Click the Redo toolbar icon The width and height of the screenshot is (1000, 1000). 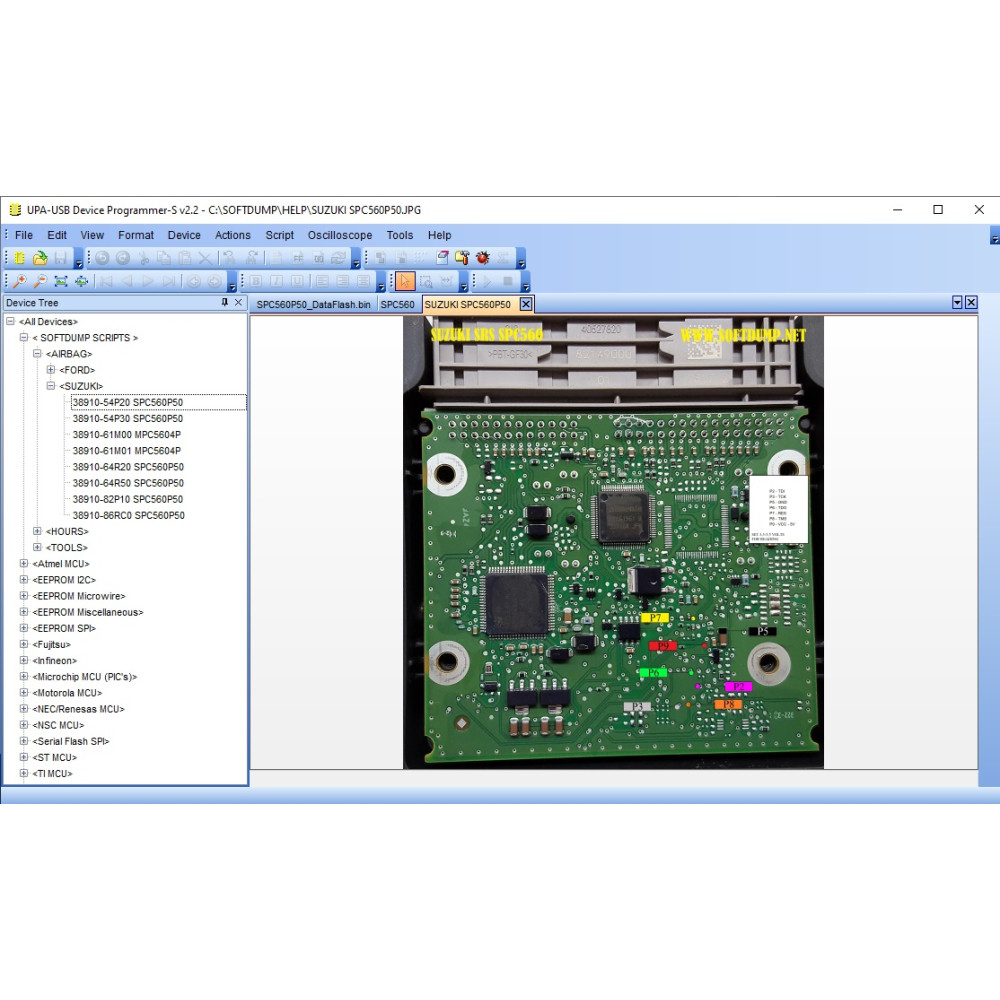click(122, 258)
